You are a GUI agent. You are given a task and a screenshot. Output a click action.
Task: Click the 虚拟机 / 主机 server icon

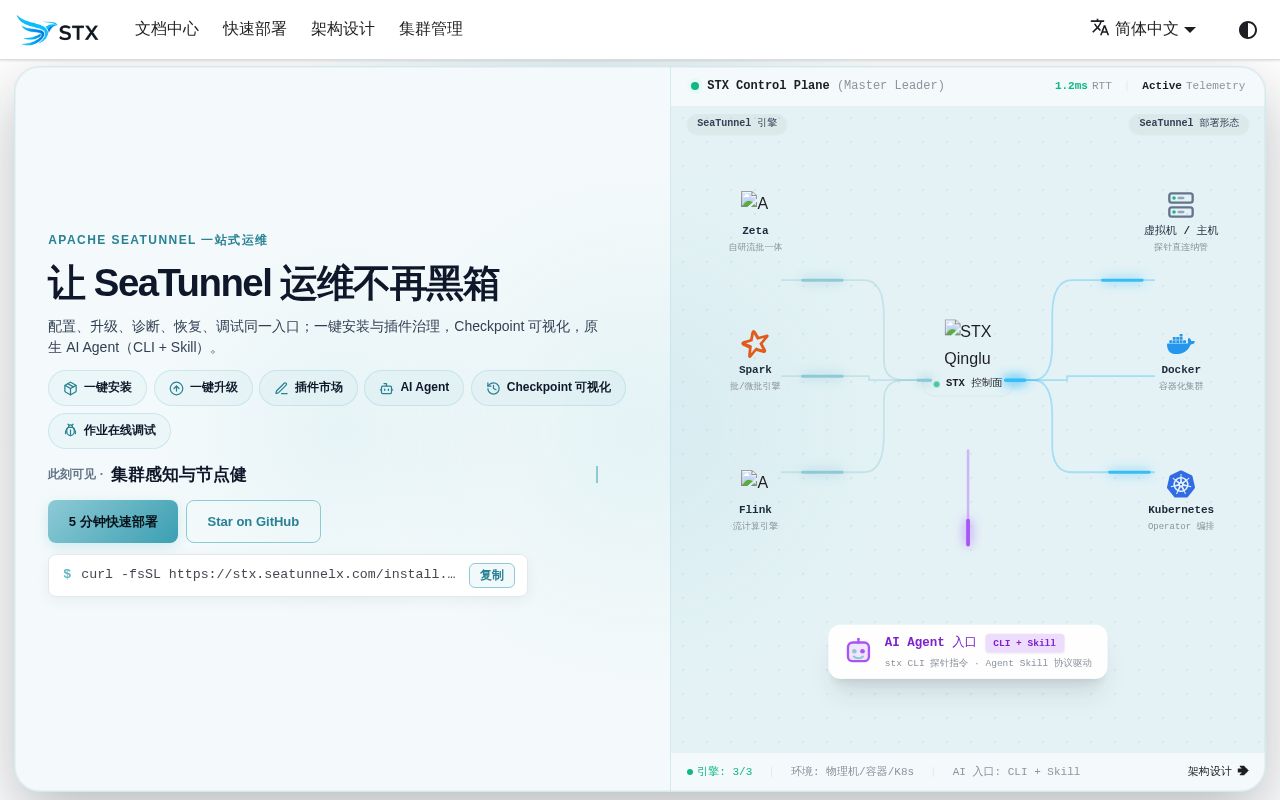click(x=1181, y=205)
